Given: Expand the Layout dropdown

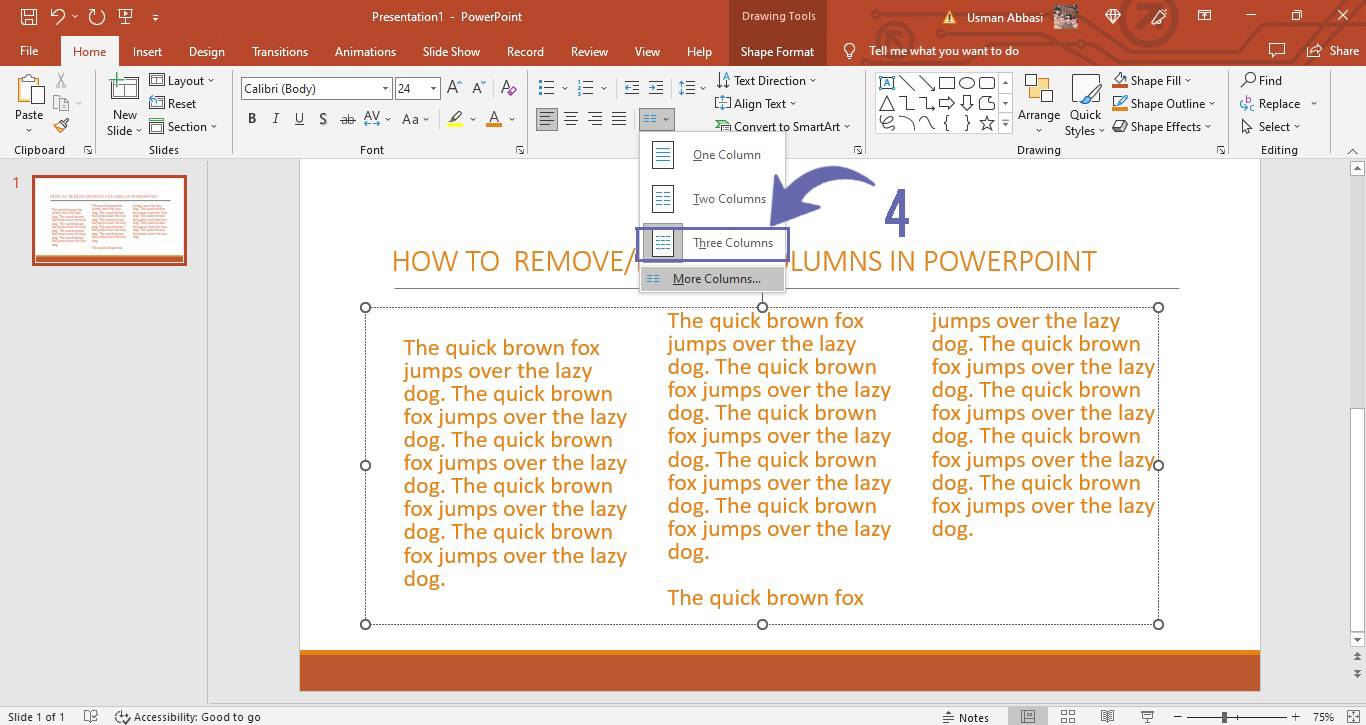Looking at the screenshot, I should (181, 81).
